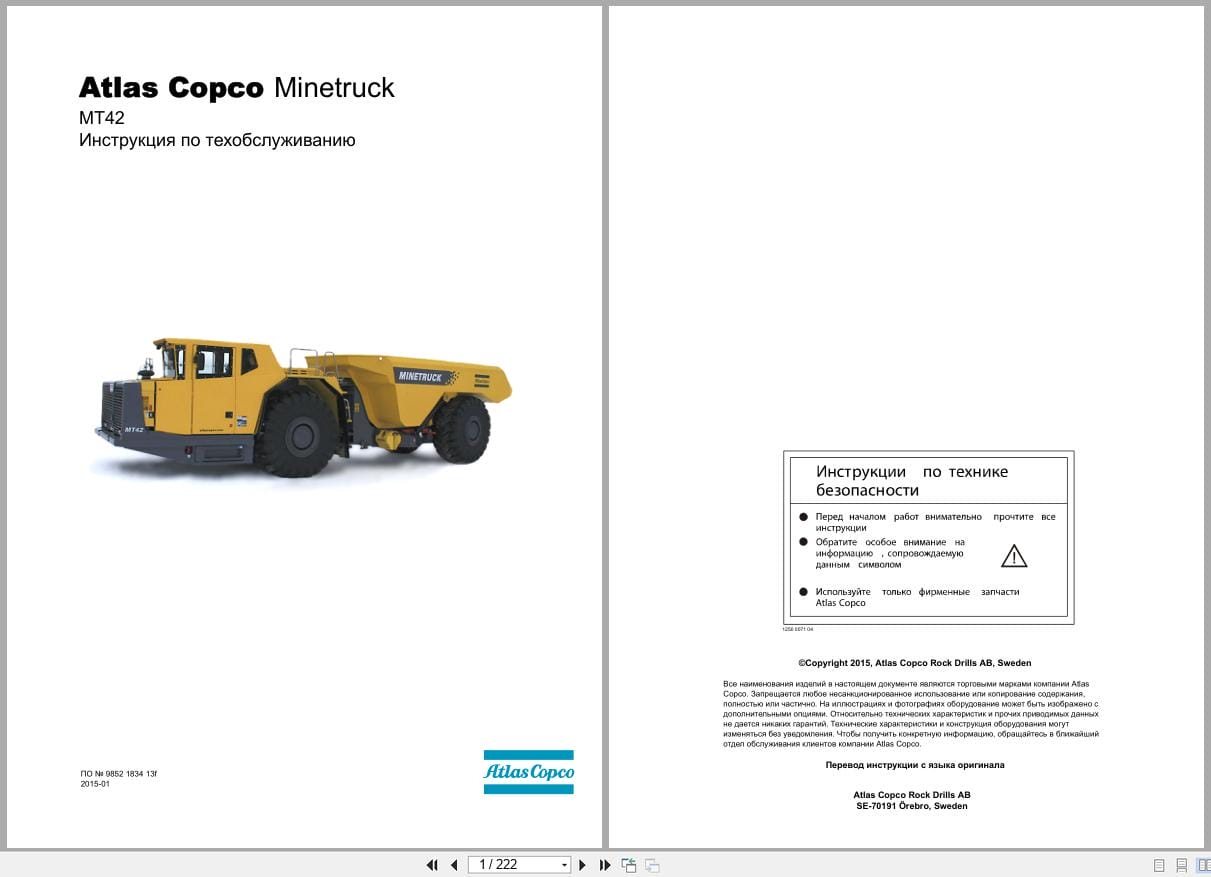Click the line 'Перевод инструкции с языка оригинала'

(915, 765)
